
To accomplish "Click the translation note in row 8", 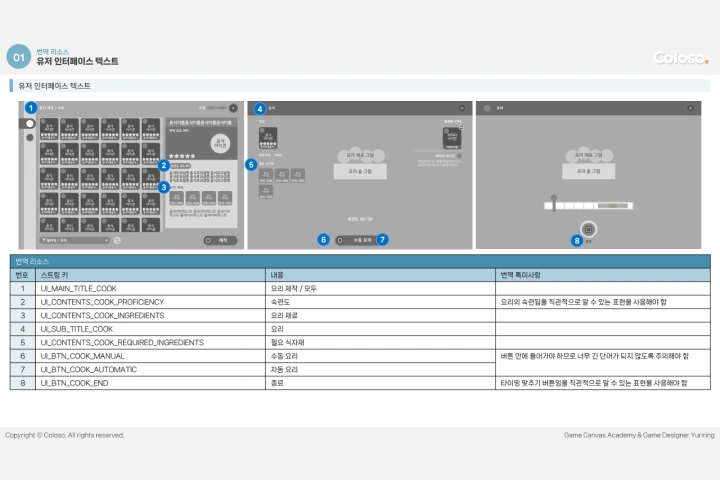I will click(x=603, y=383).
